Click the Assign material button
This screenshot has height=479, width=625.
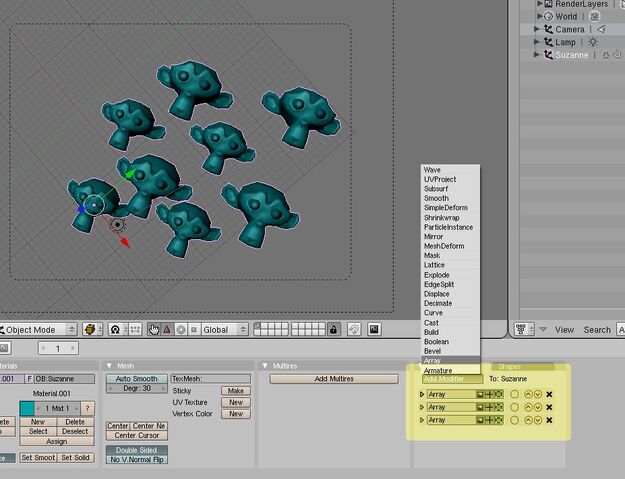pyautogui.click(x=57, y=442)
